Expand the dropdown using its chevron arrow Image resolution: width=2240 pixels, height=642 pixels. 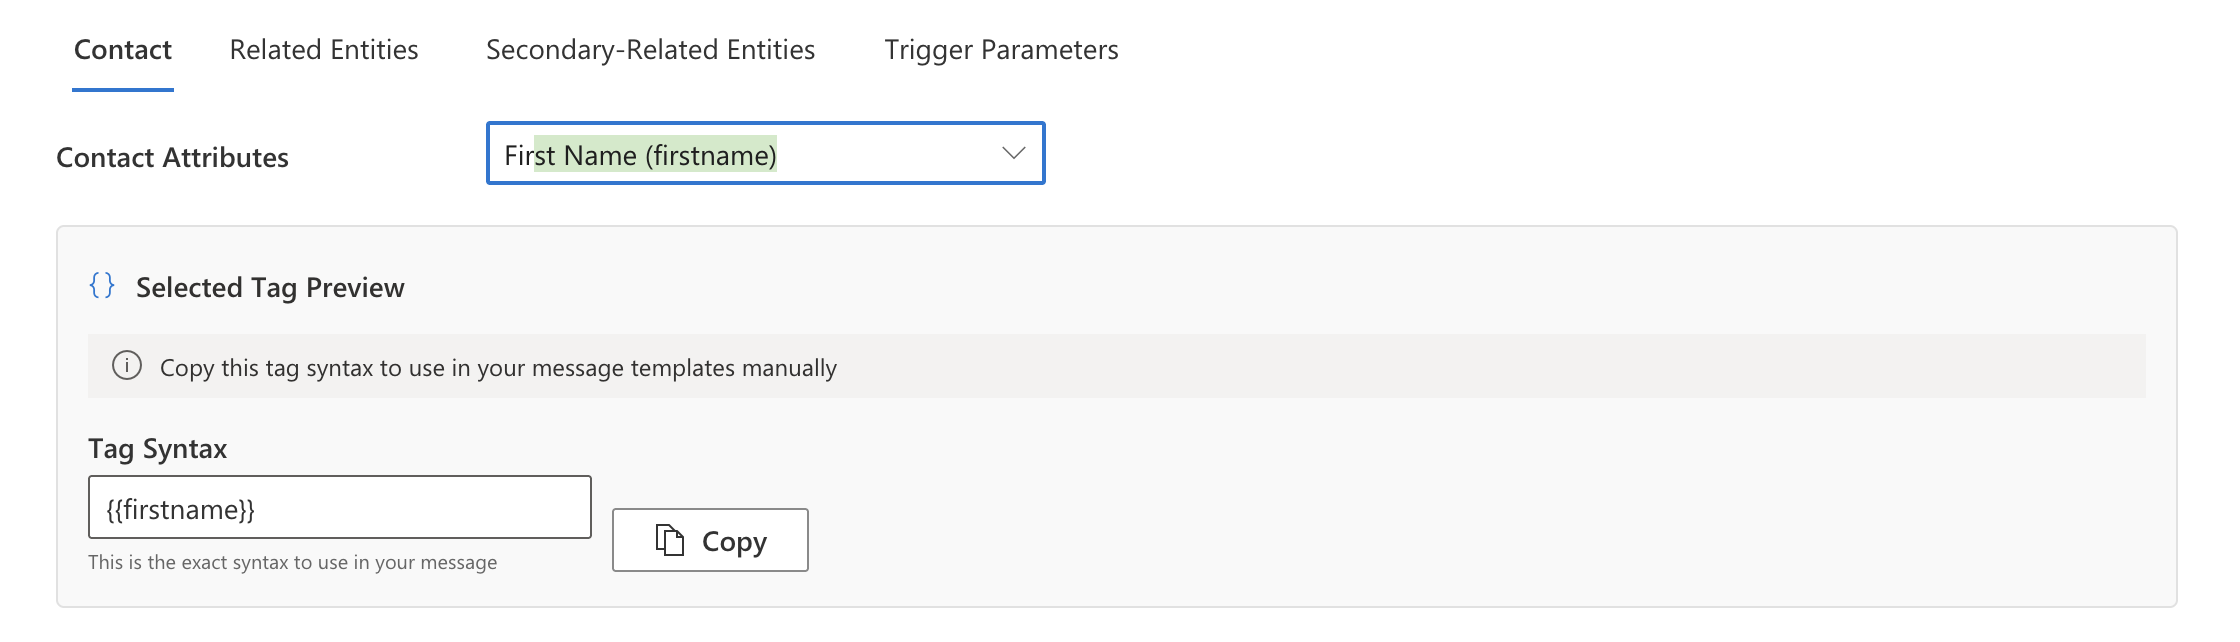[1013, 153]
